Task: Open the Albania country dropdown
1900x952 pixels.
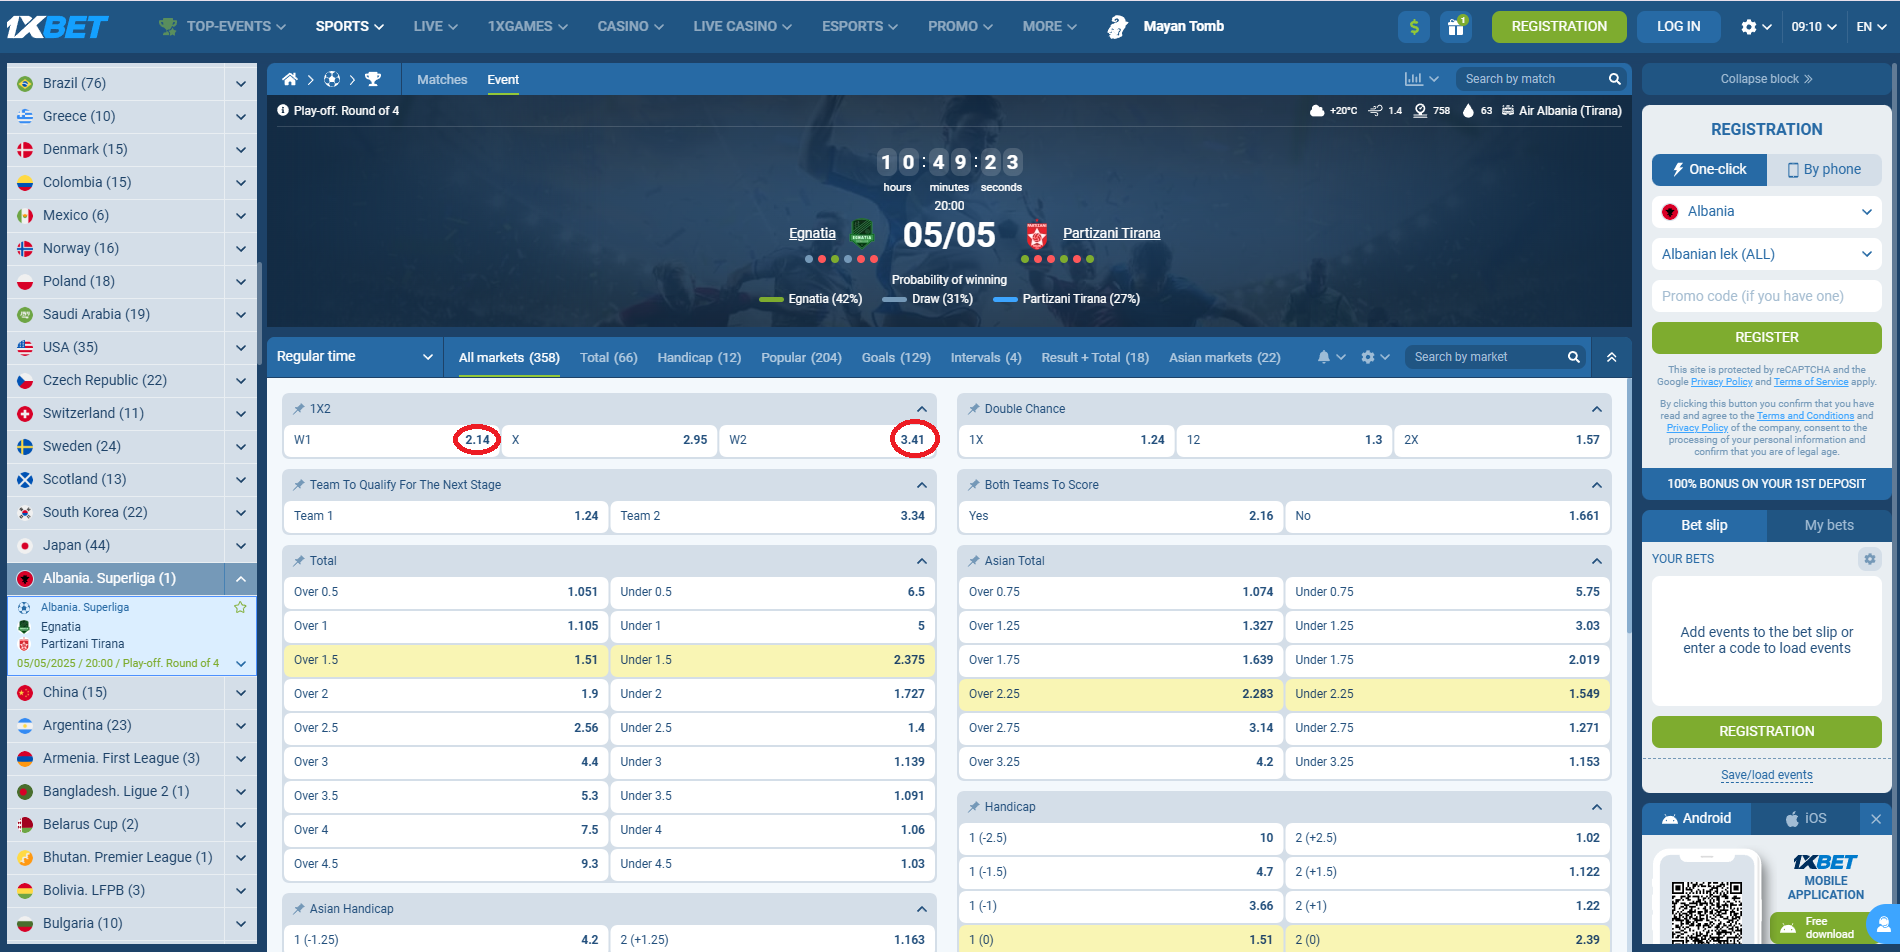Action: point(1766,212)
